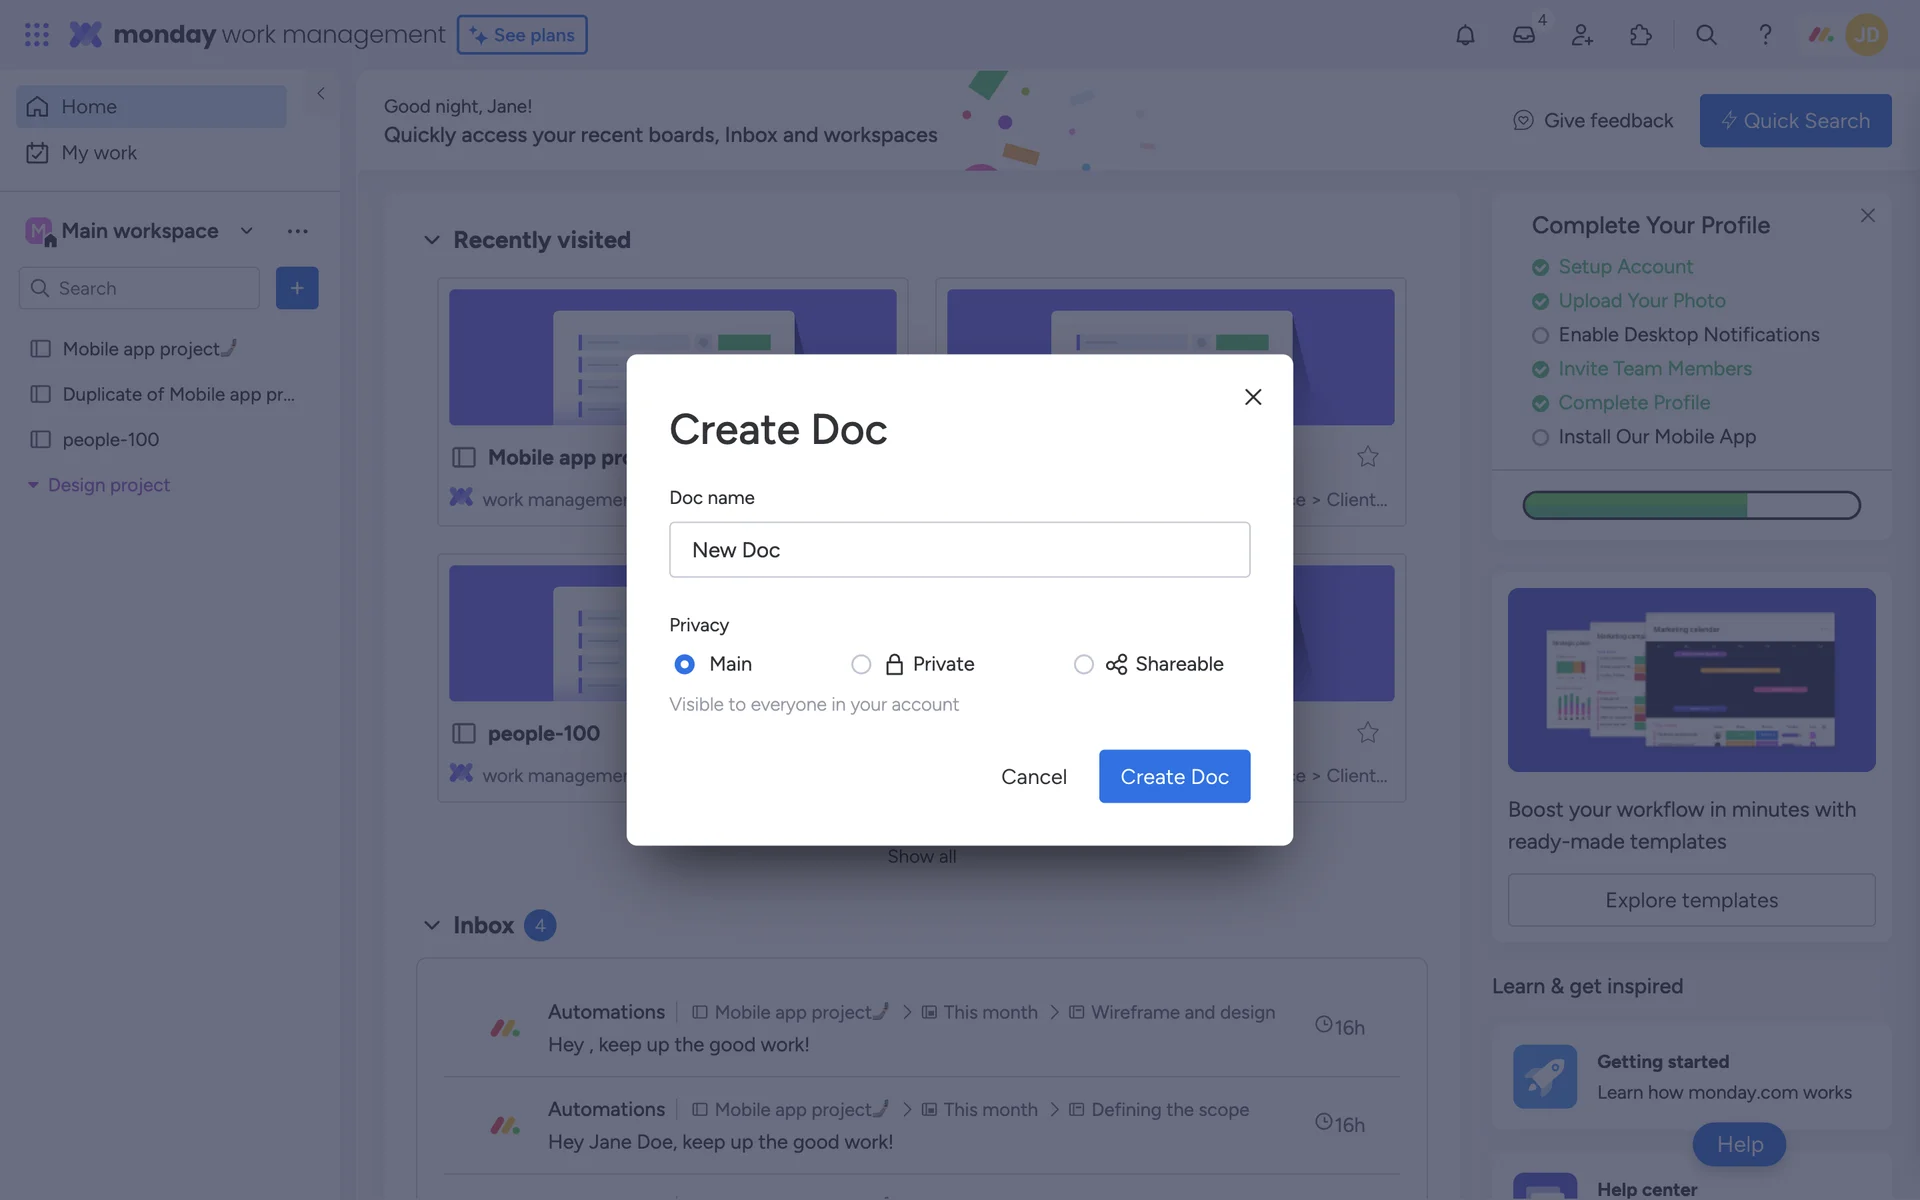Image resolution: width=1920 pixels, height=1200 pixels.
Task: Click the search magnifier in top bar
Action: (1706, 35)
